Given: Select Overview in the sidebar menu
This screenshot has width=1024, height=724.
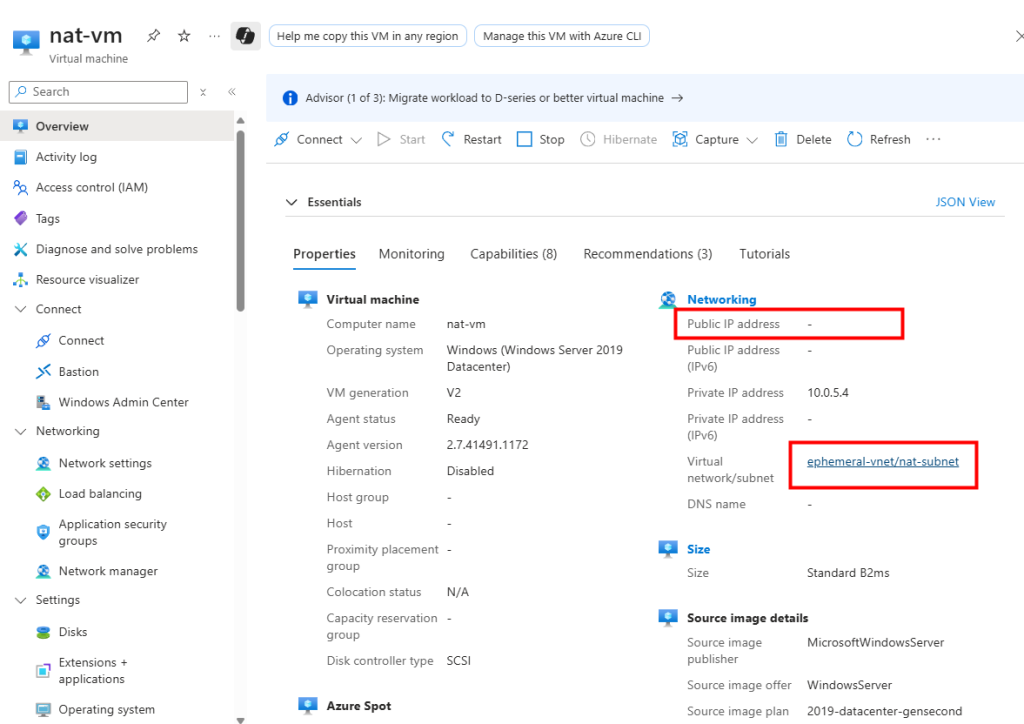Looking at the screenshot, I should point(117,126).
